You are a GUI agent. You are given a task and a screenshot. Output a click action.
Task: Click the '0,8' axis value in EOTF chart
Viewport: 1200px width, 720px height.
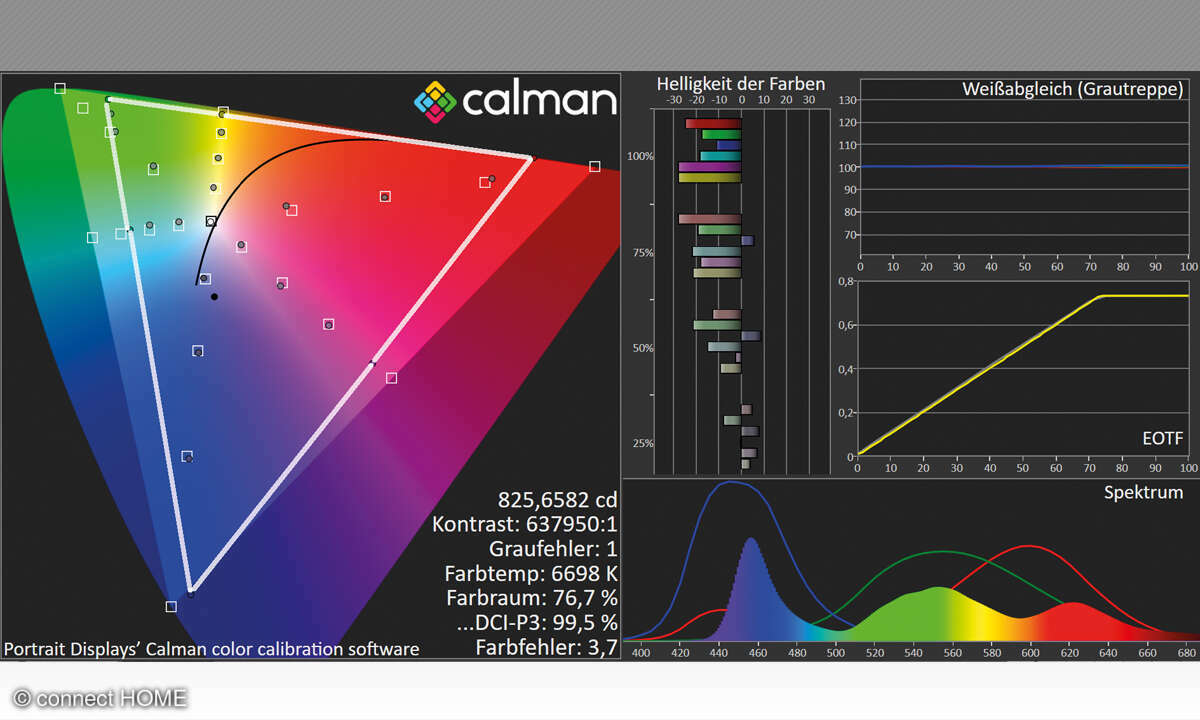tap(848, 281)
